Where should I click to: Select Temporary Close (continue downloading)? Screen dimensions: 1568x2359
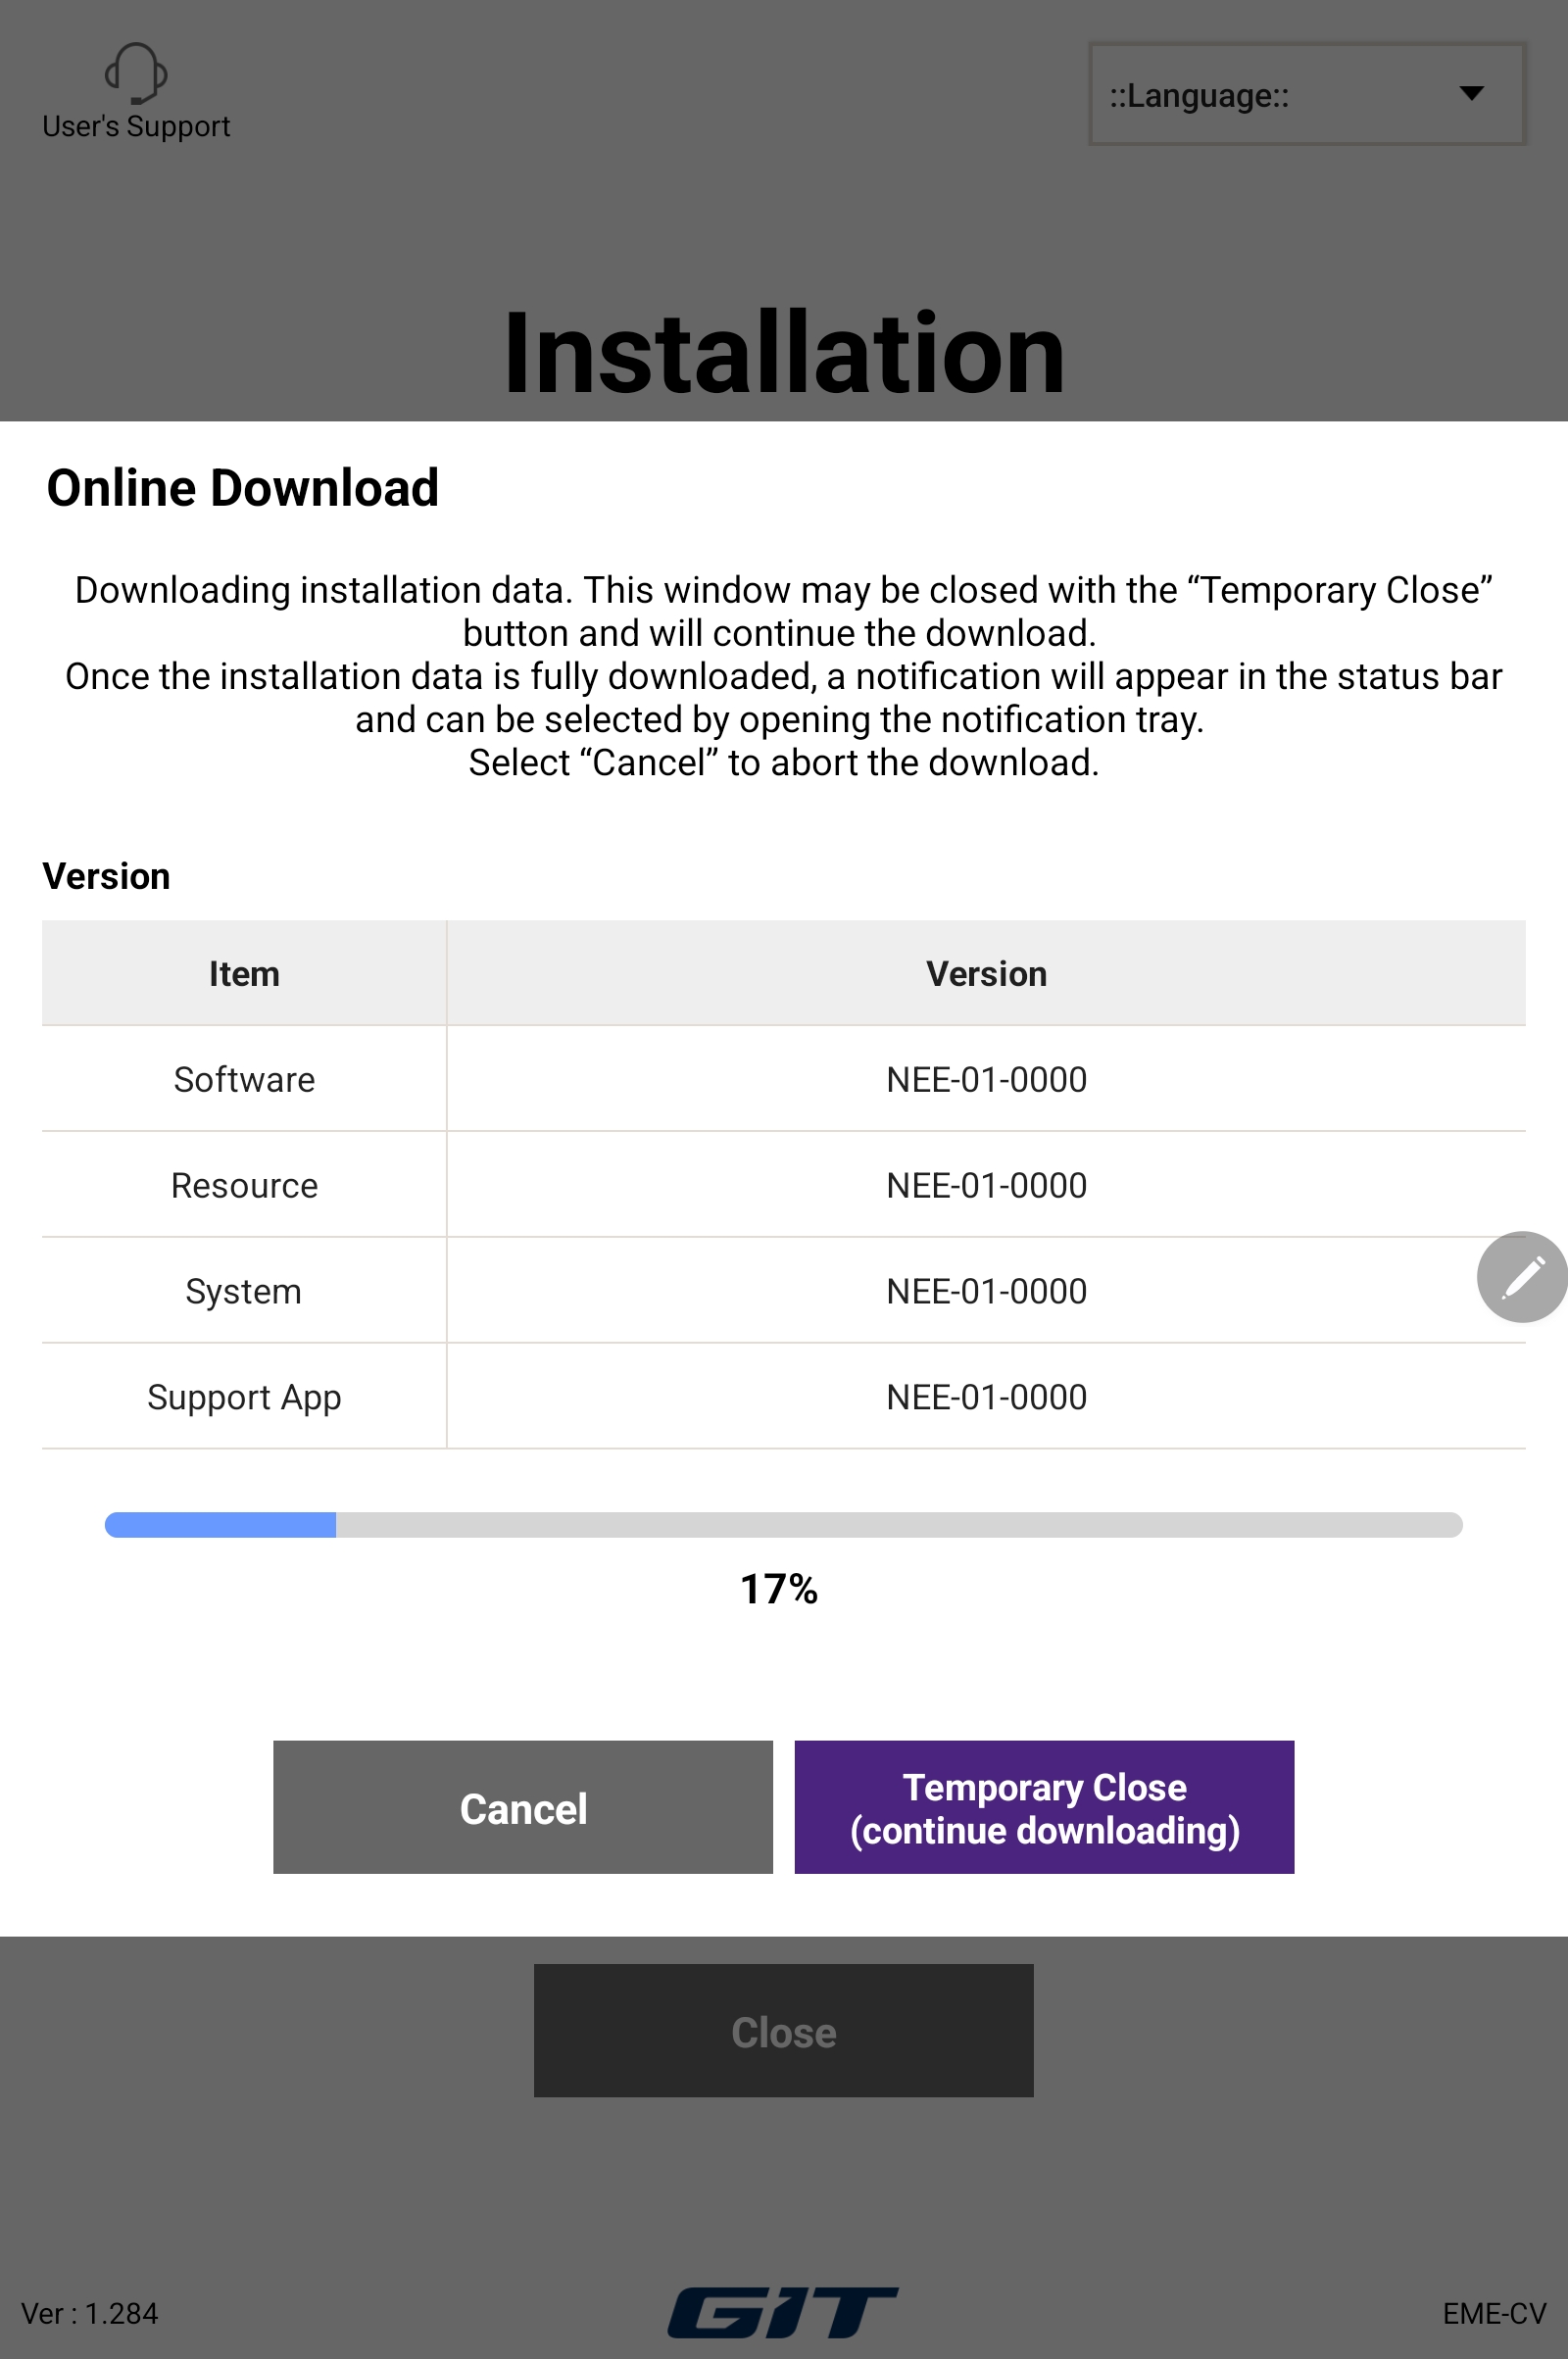tap(1044, 1807)
